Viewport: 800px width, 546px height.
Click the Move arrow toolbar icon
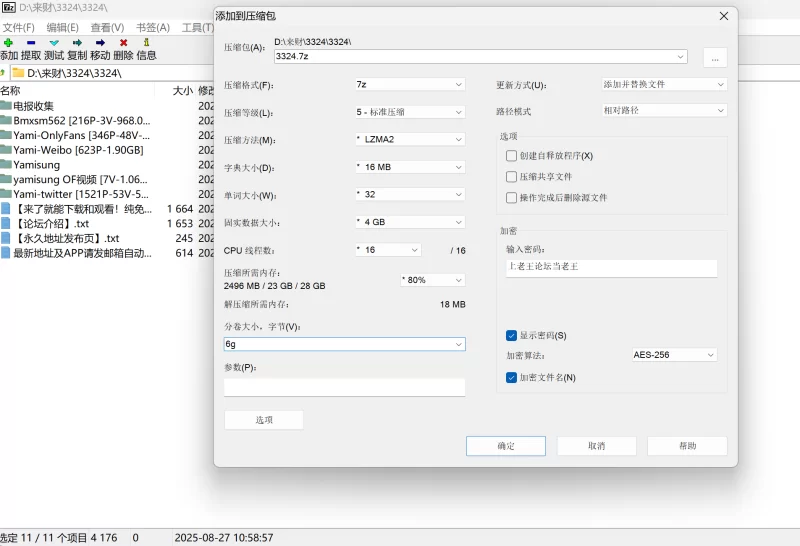pos(100,43)
